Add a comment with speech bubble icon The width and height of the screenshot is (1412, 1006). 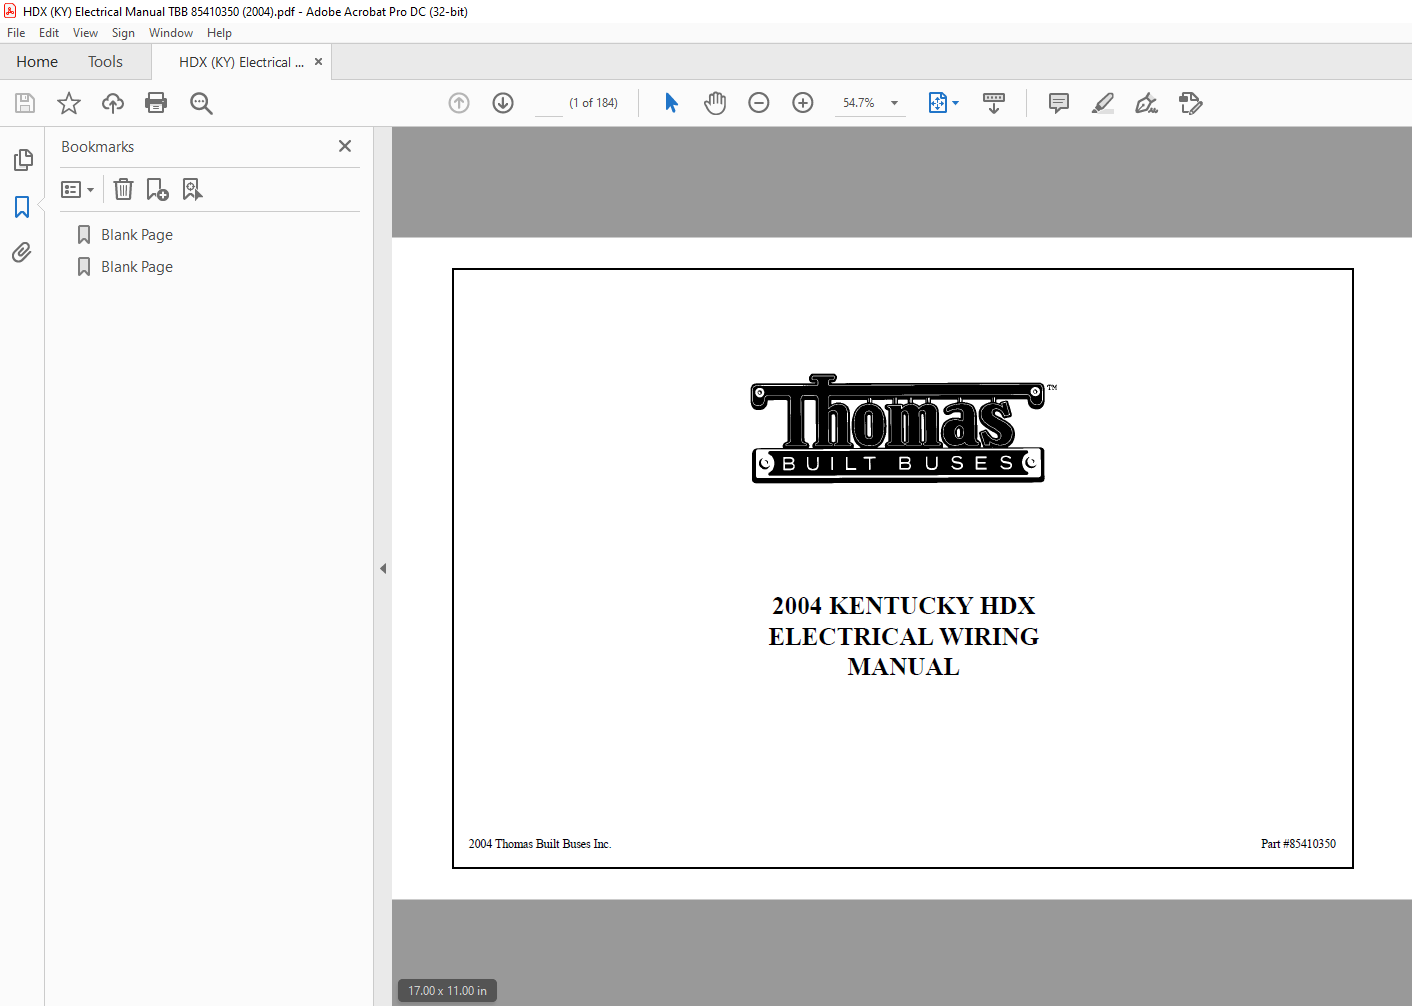point(1059,103)
